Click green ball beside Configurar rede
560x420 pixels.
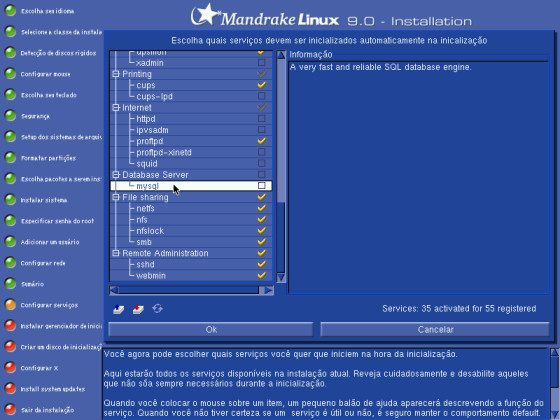point(10,263)
